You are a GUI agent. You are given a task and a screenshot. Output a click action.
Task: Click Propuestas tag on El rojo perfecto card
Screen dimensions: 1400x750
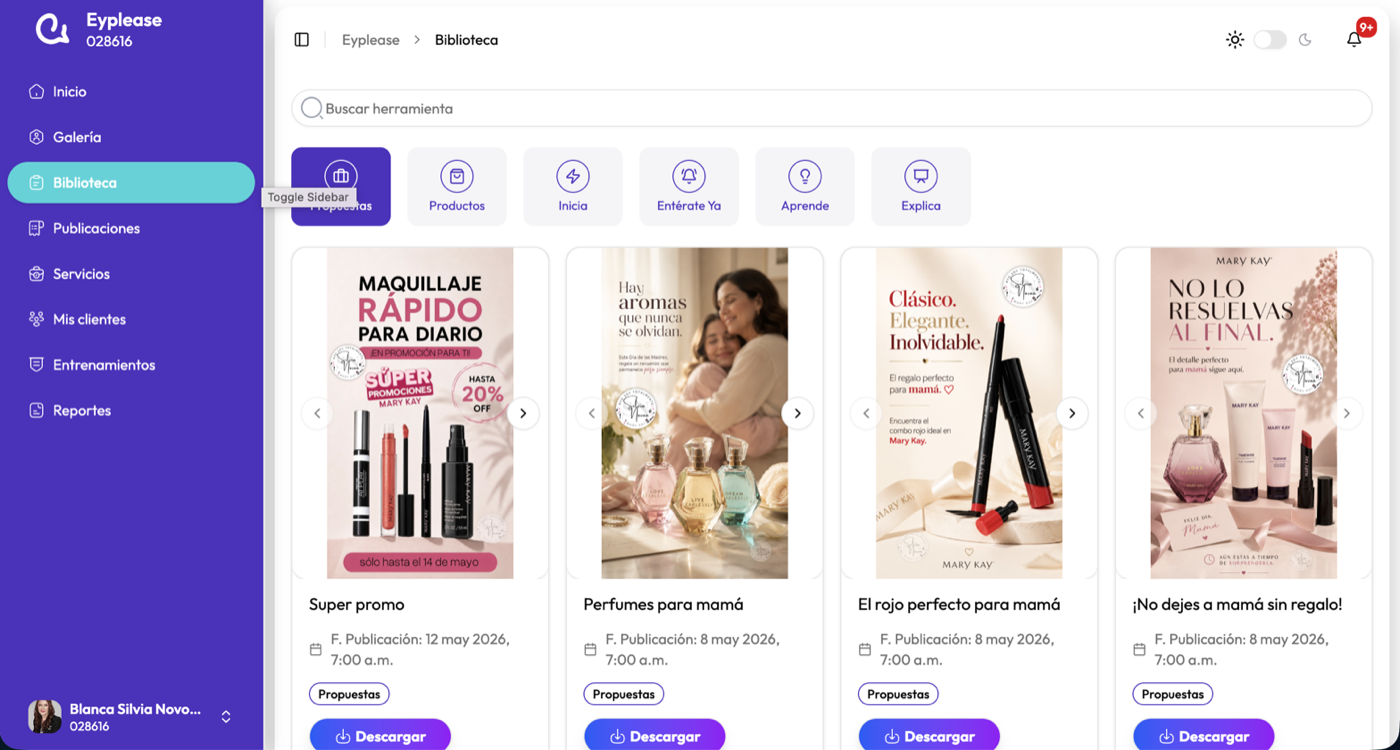(x=898, y=694)
